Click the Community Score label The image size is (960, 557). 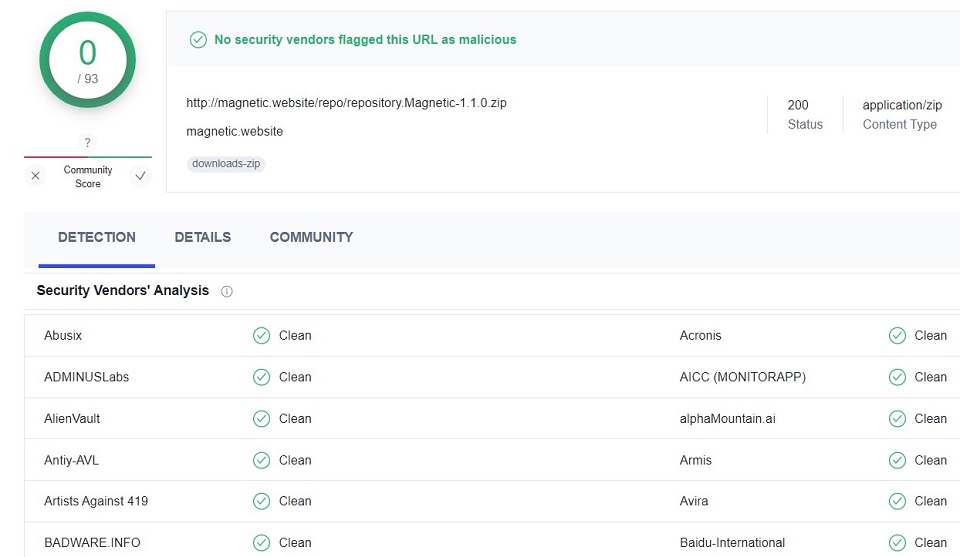[x=88, y=177]
